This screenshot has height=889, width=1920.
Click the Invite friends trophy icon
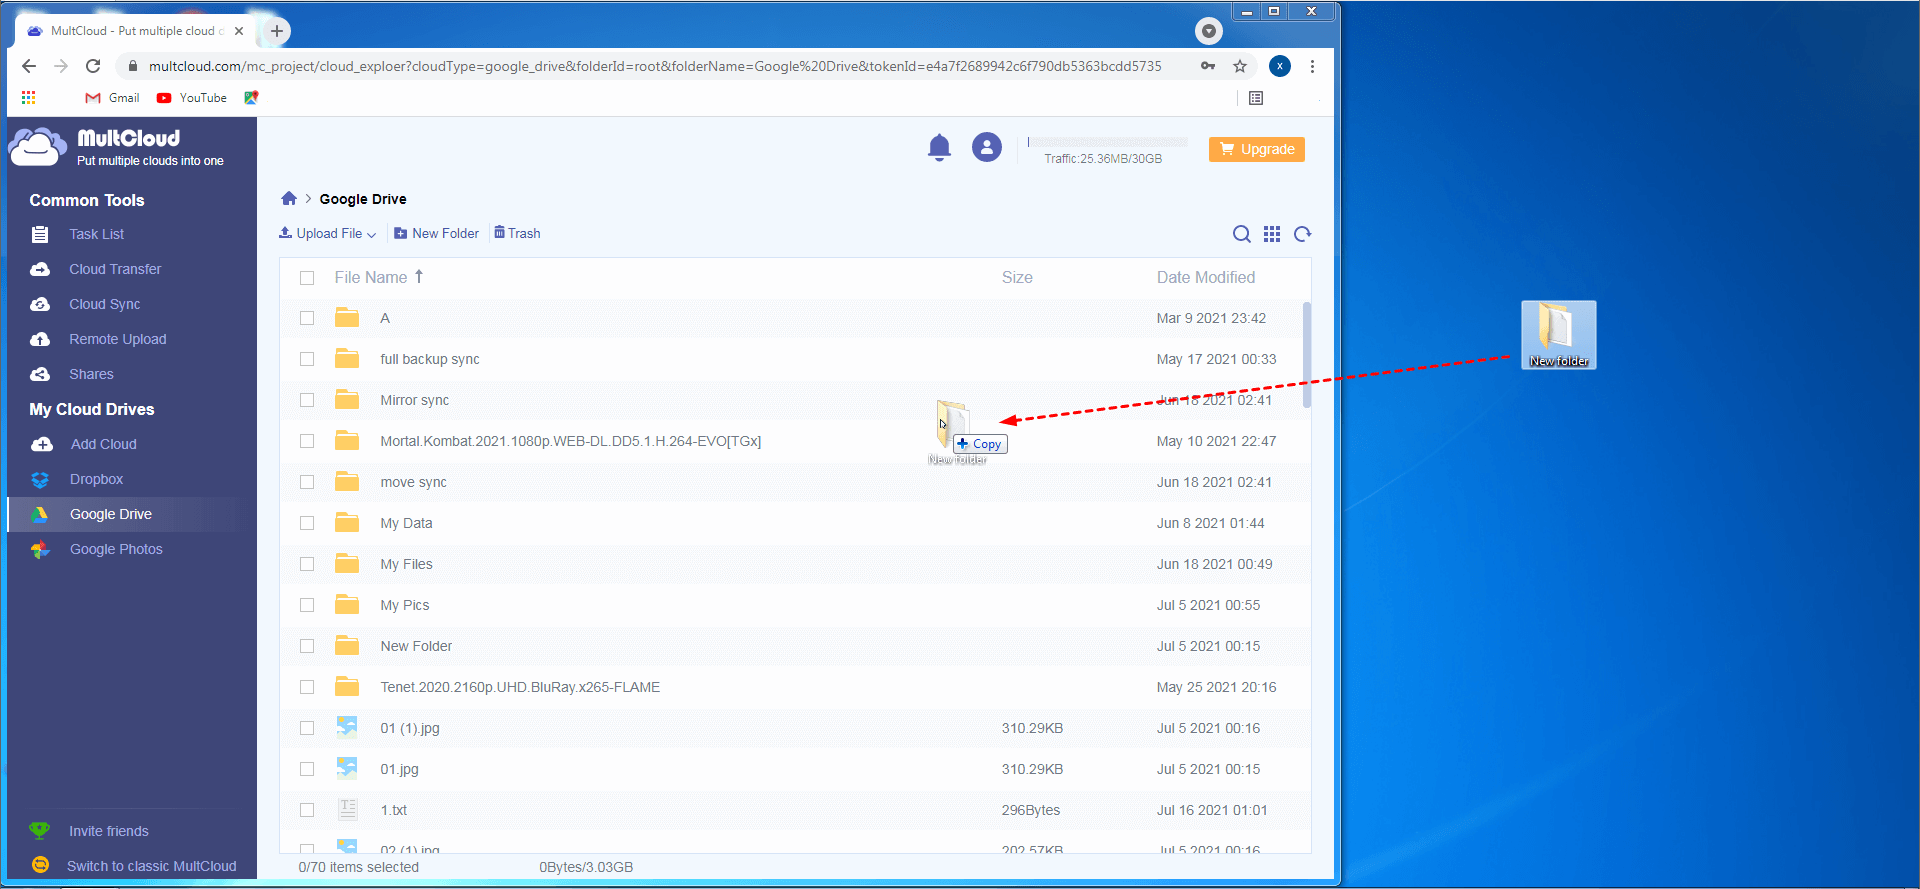click(40, 831)
